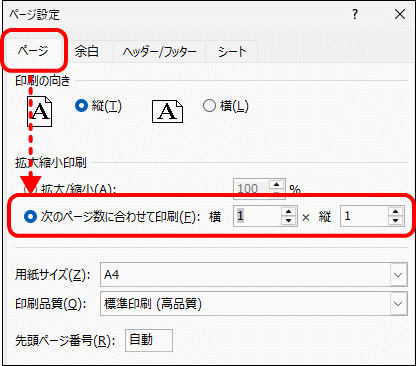The width and height of the screenshot is (416, 366).
Task: Click the 印刷品質(Q) label
Action: click(51, 304)
